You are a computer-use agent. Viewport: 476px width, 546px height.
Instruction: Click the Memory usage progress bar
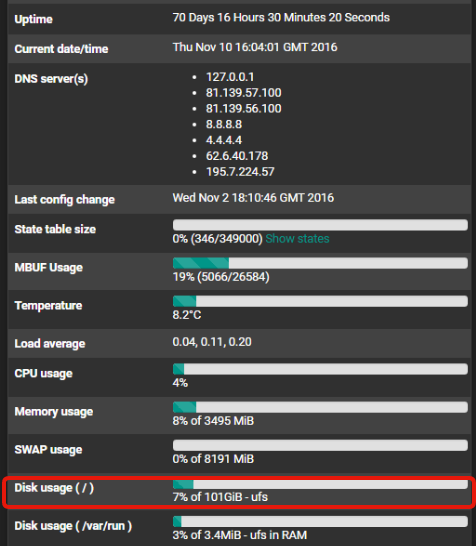click(x=320, y=407)
